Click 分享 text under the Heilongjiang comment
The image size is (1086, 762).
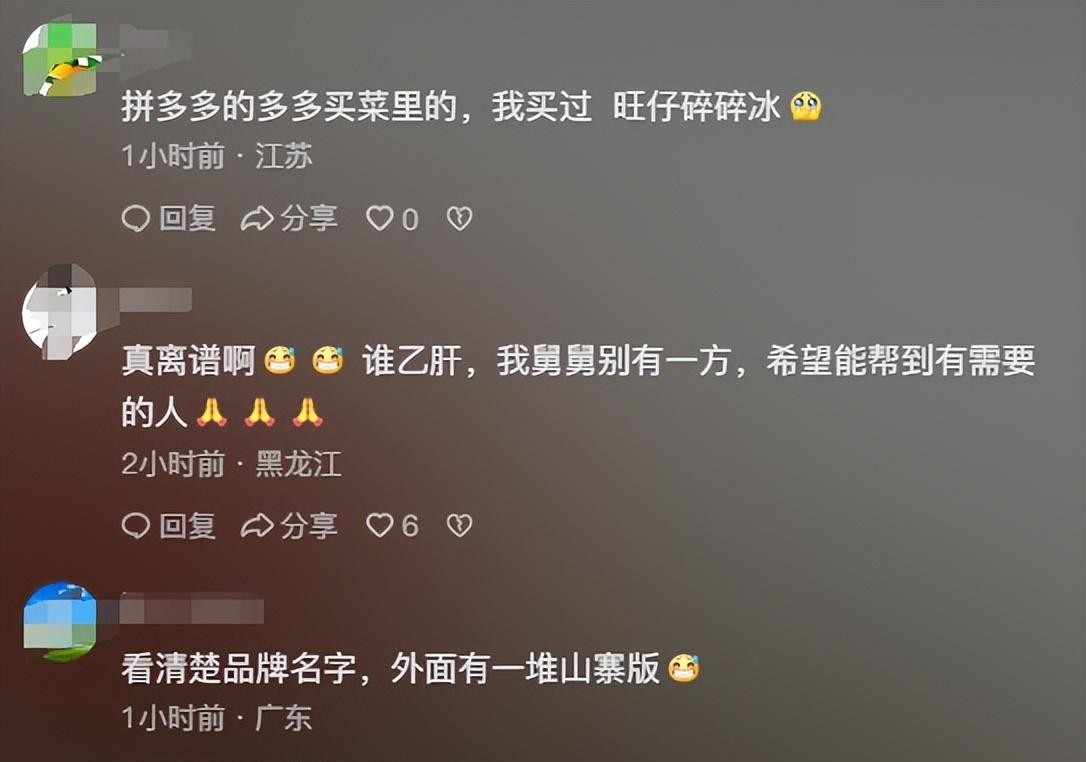309,526
